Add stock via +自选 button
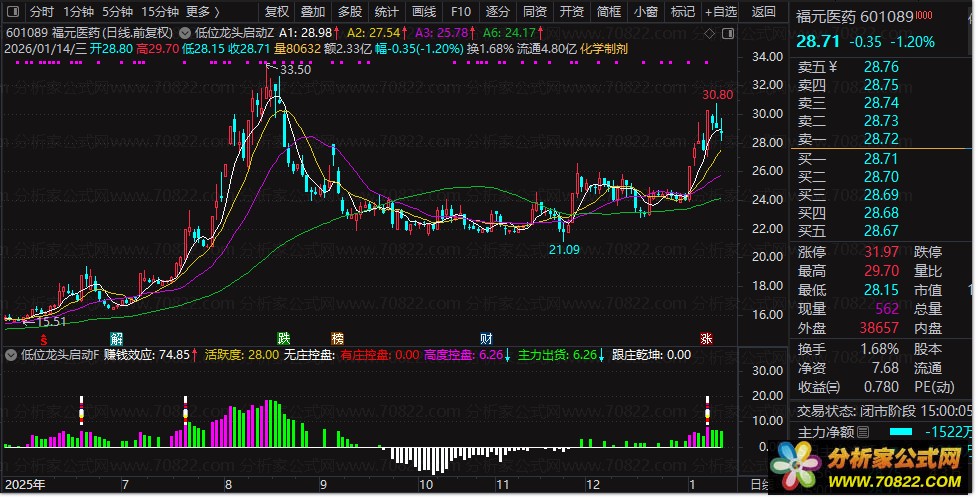Viewport: 978px width, 498px height. pyautogui.click(x=721, y=11)
